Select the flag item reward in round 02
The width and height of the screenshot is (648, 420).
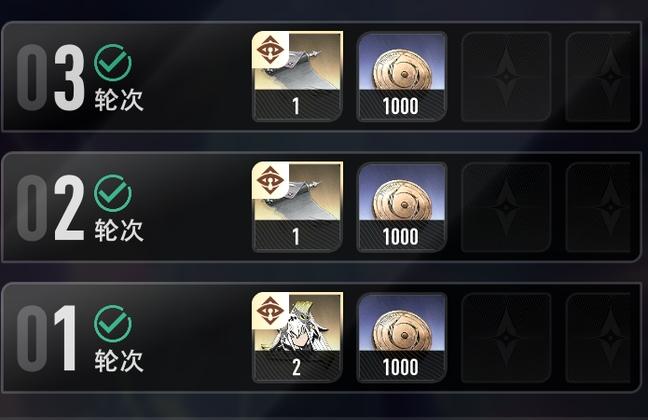point(297,207)
